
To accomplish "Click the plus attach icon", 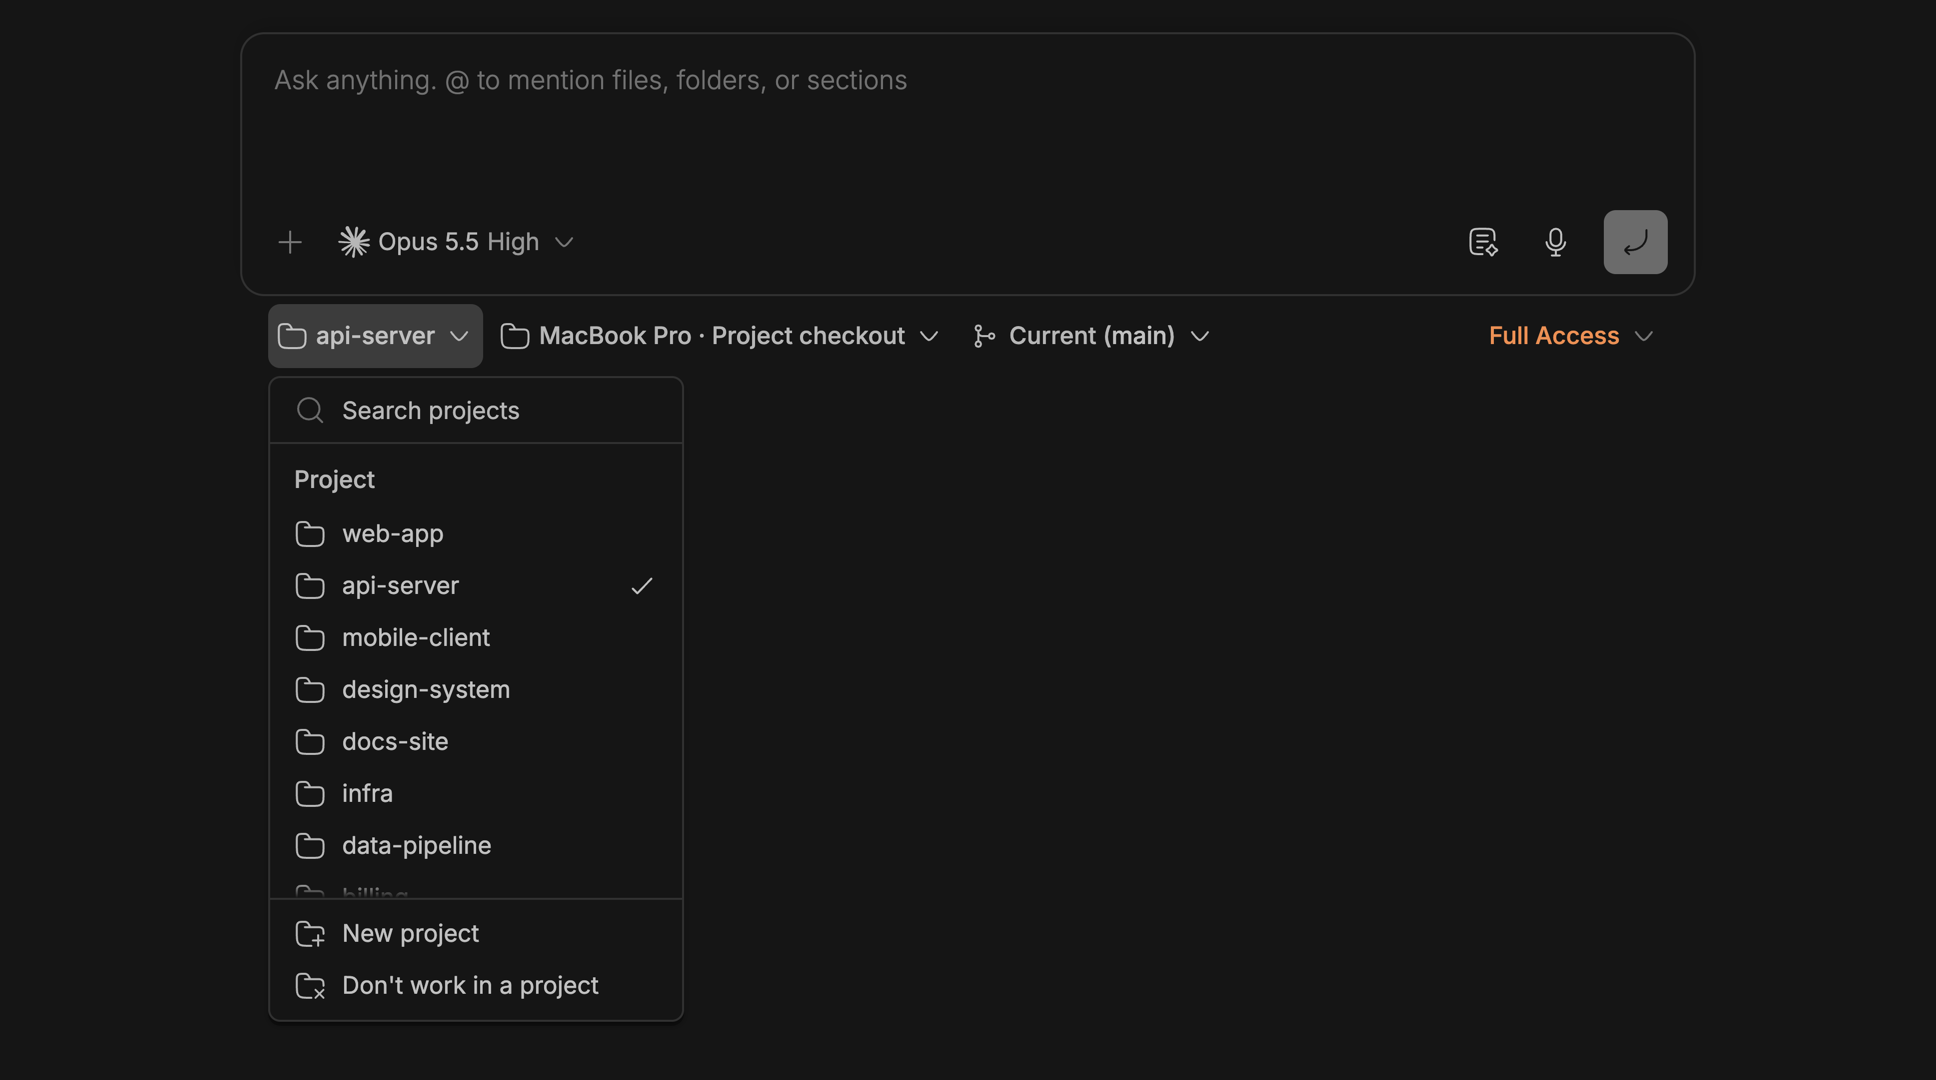I will tap(290, 242).
